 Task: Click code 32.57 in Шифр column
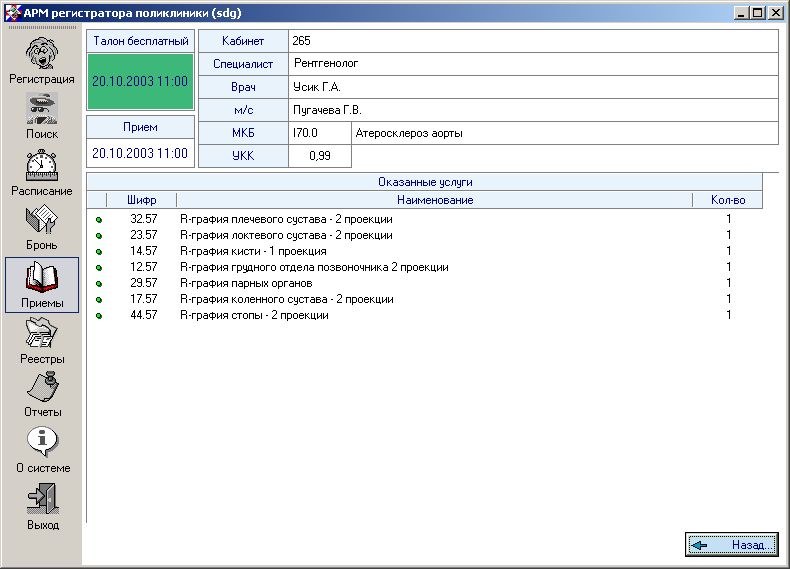pos(144,219)
